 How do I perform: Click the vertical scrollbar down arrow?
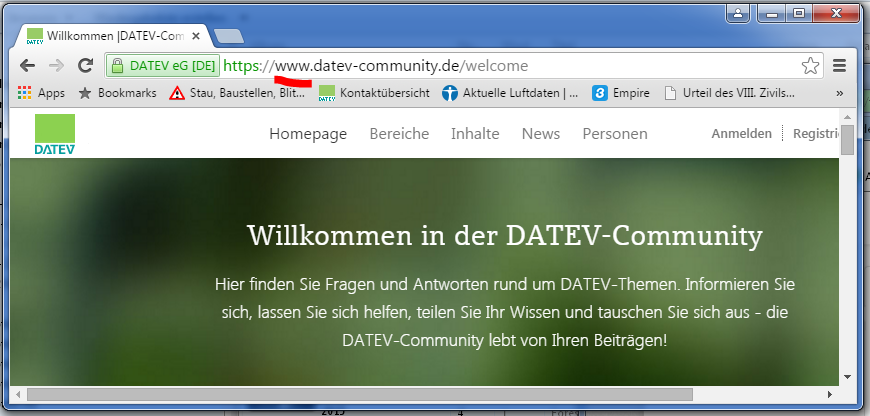(847, 377)
